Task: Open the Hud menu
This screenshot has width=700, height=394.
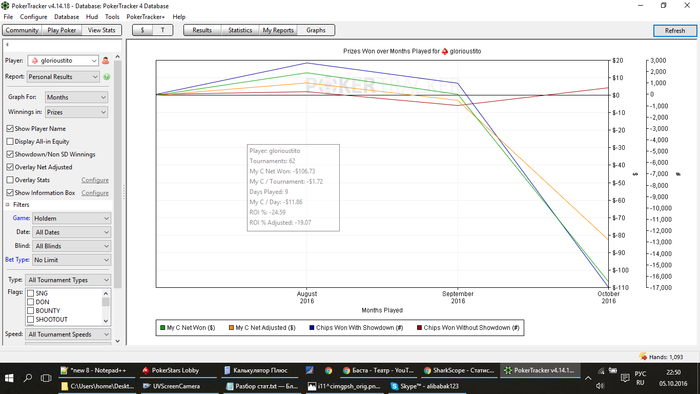Action: coord(92,17)
